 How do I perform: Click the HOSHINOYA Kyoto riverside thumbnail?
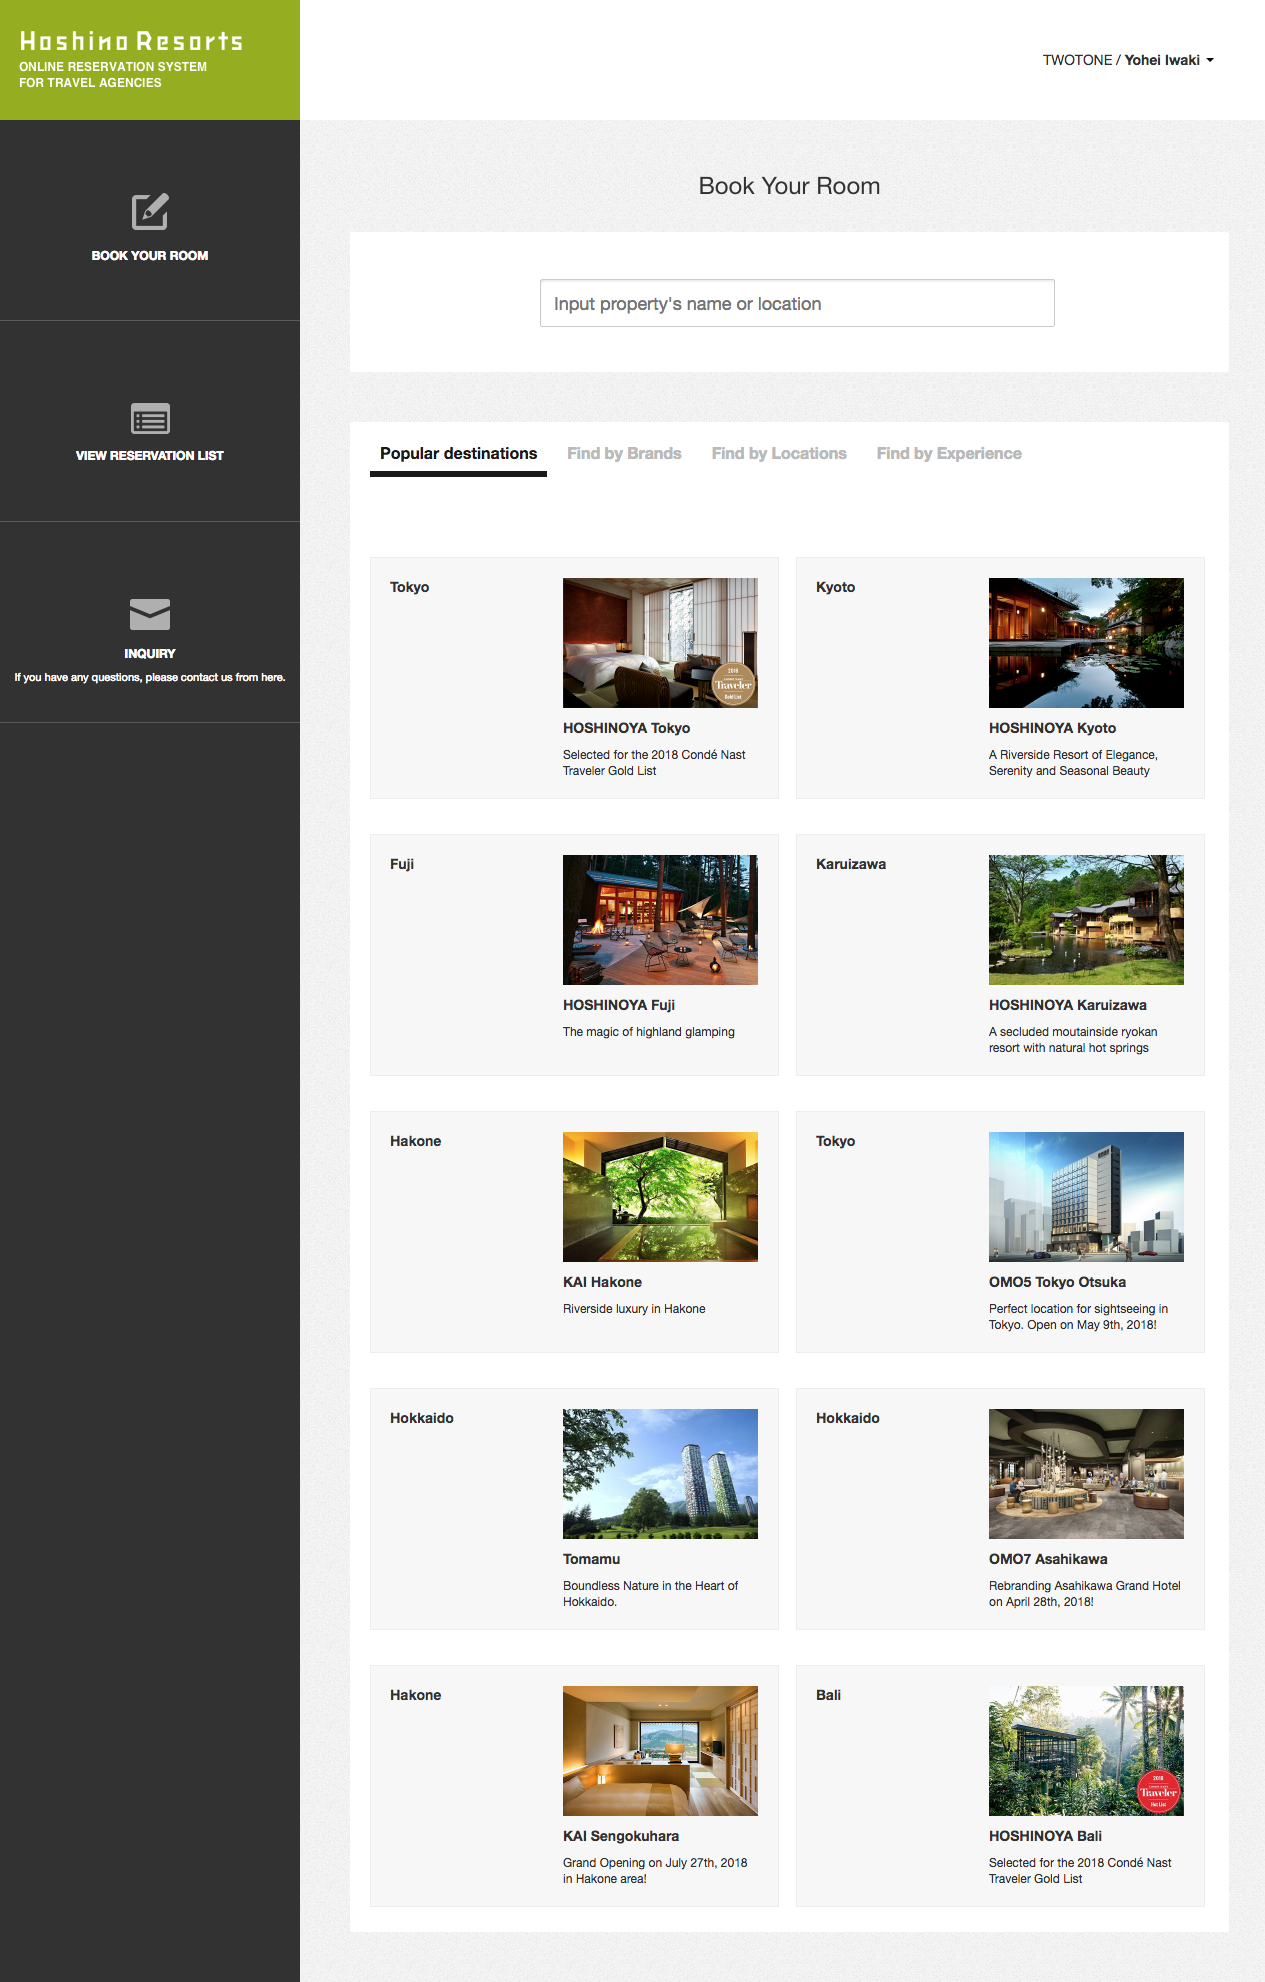tap(1085, 643)
